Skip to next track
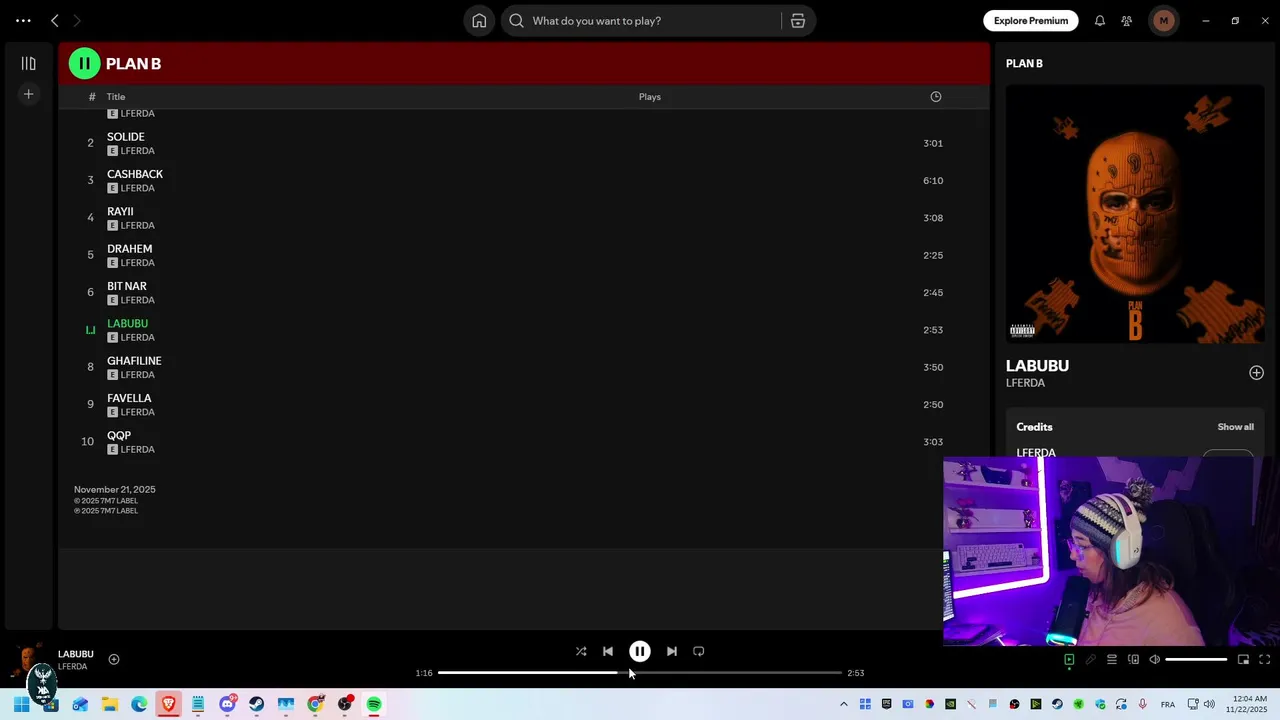 click(x=672, y=651)
